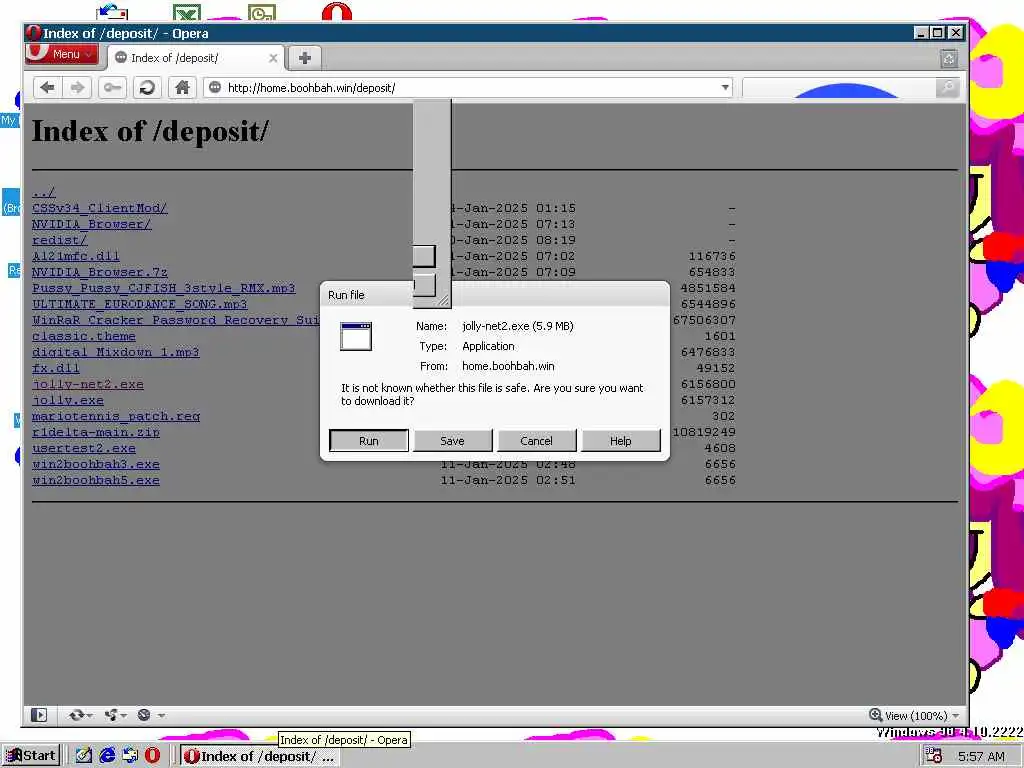Screen dimensions: 1024x768
Task: Click the address bar URL field
Action: point(470,88)
